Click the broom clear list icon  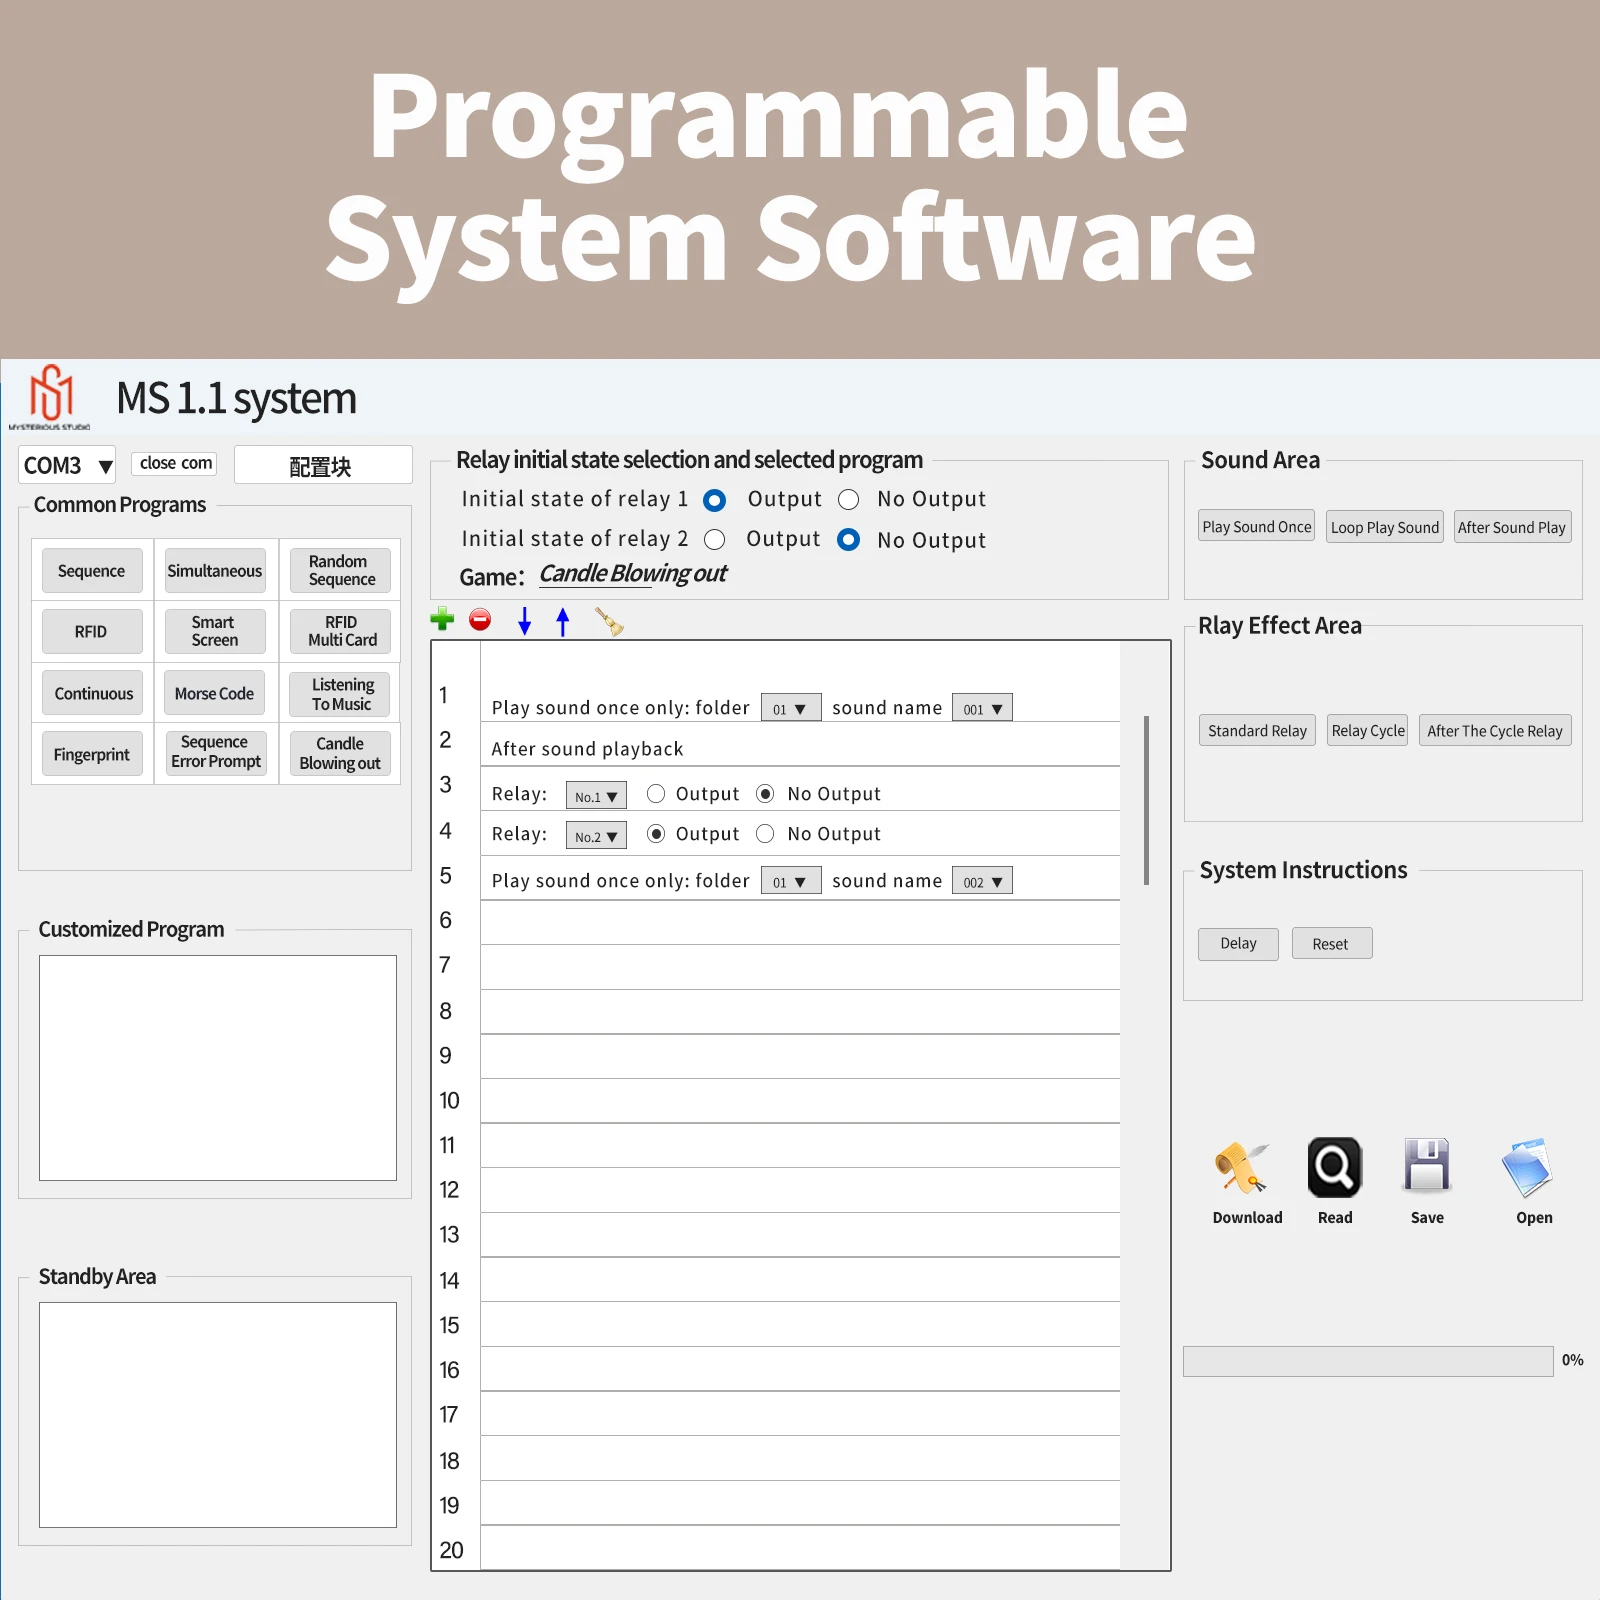[608, 621]
